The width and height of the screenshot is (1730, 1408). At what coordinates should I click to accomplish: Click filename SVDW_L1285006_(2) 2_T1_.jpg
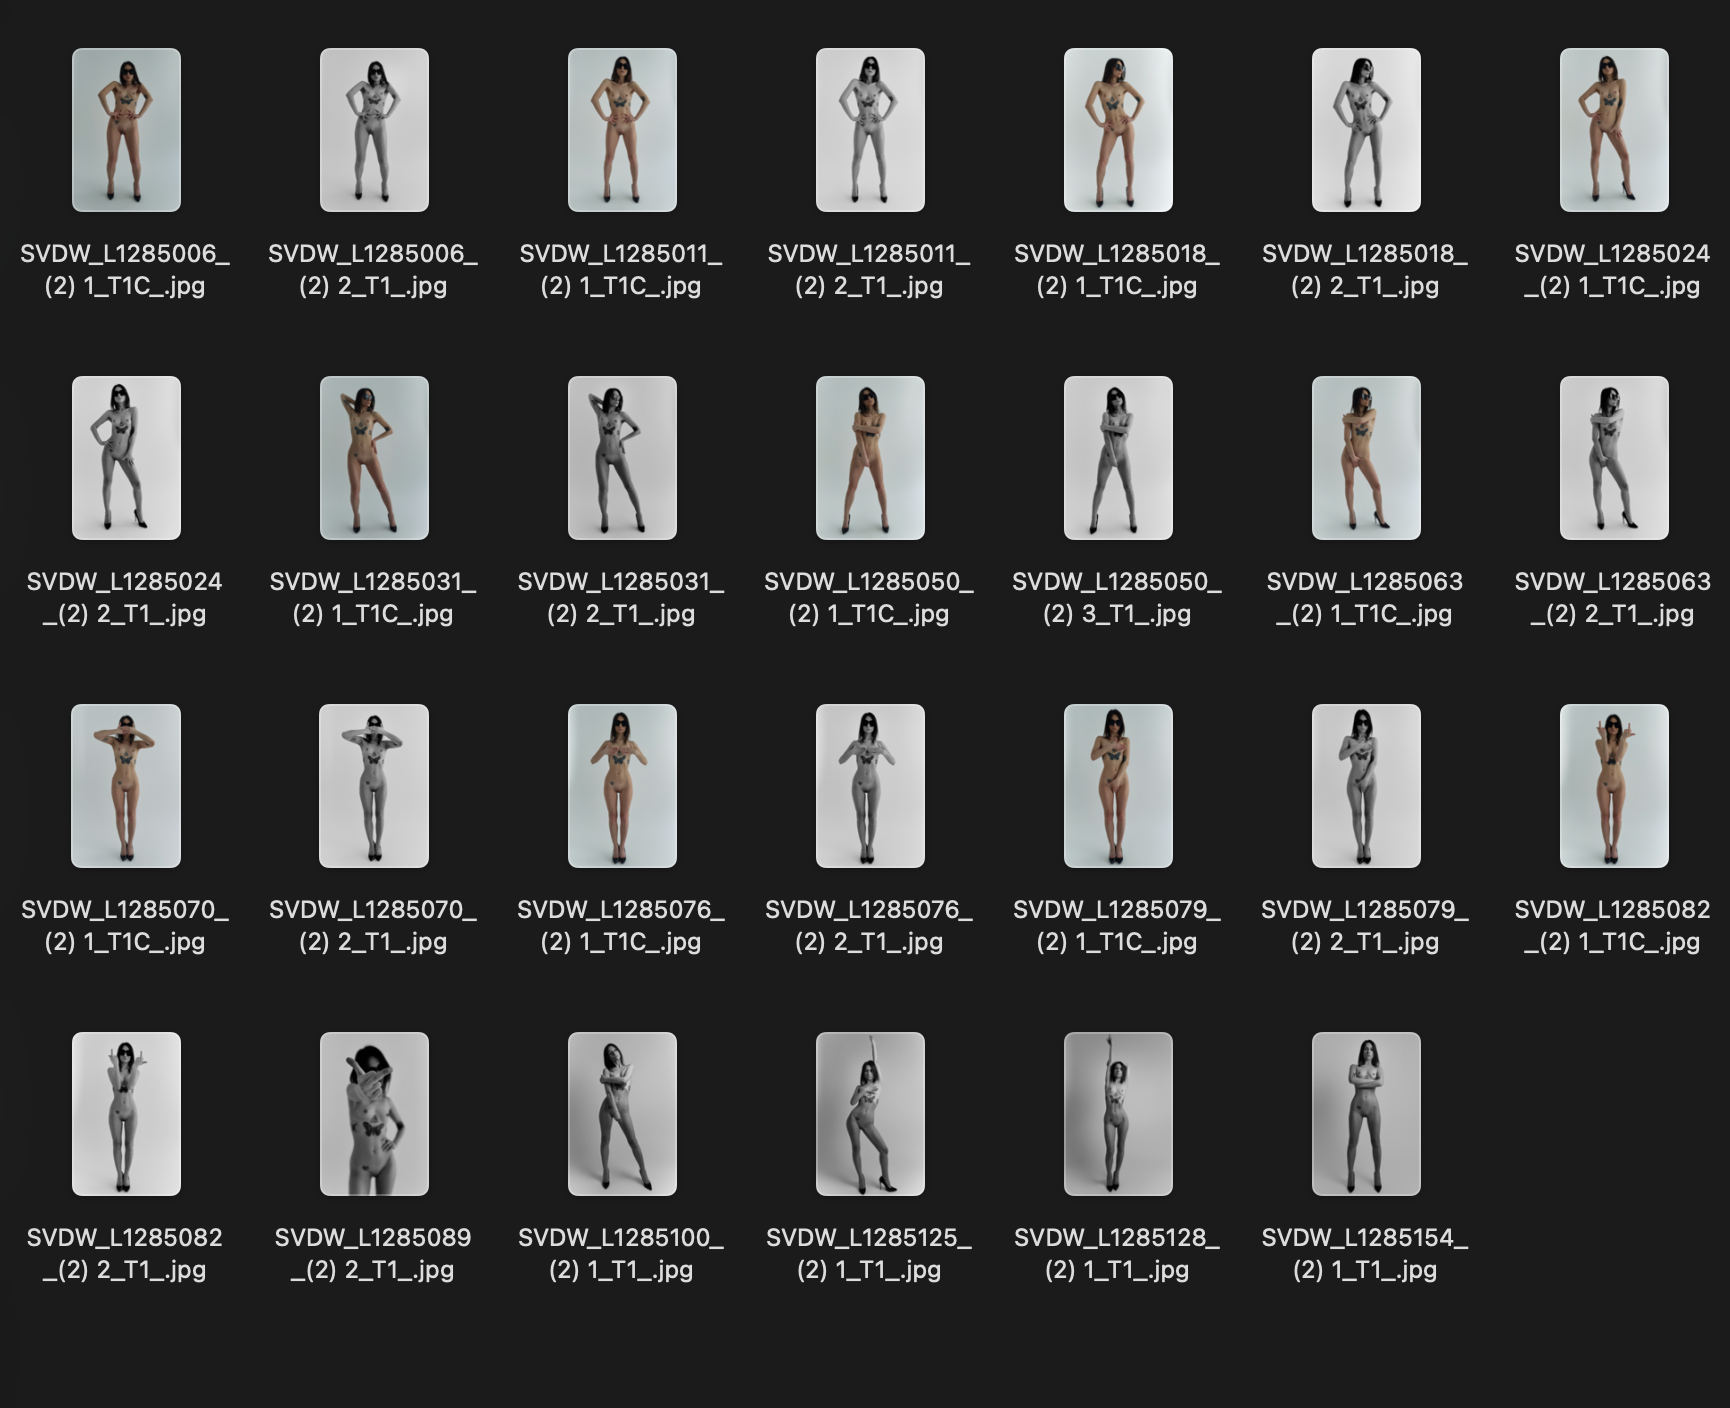tap(373, 270)
